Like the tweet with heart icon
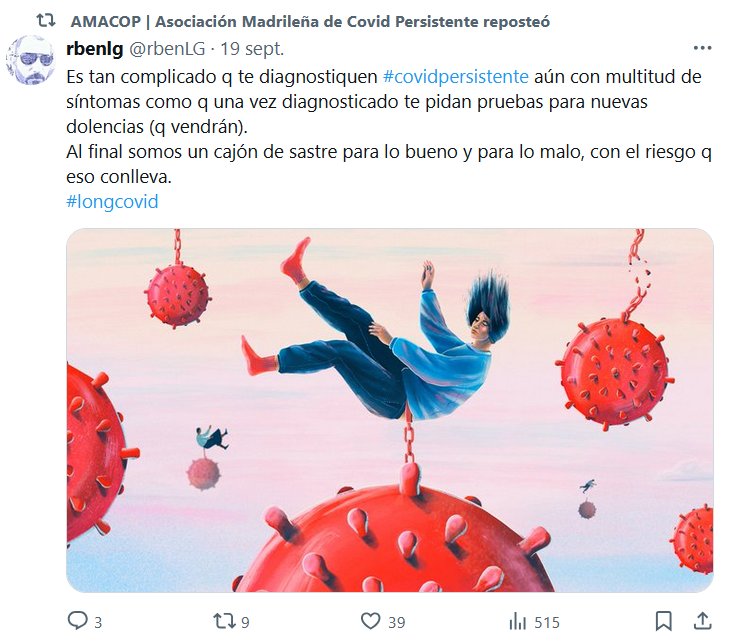The height and width of the screenshot is (642, 734). point(370,621)
